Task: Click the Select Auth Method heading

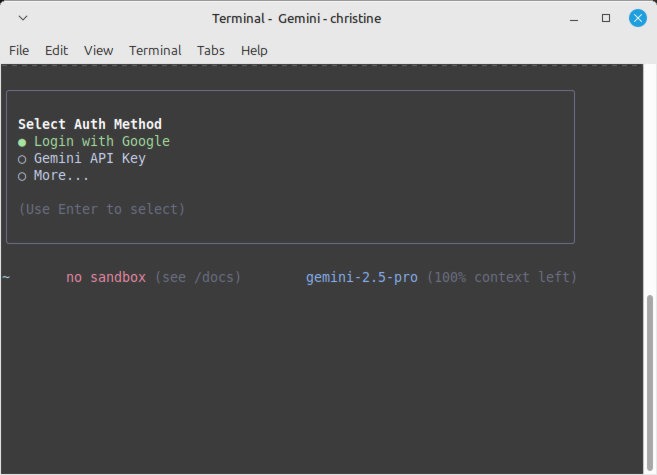Action: click(90, 124)
